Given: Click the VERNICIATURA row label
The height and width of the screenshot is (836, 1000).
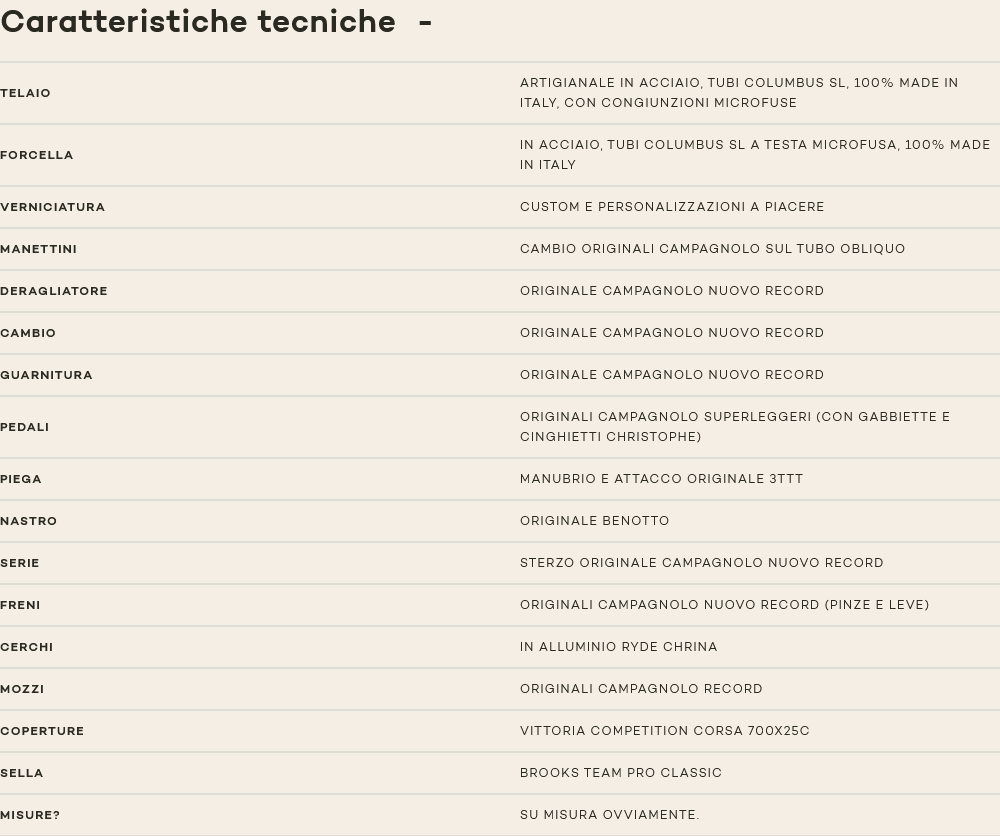Looking at the screenshot, I should (x=53, y=207).
